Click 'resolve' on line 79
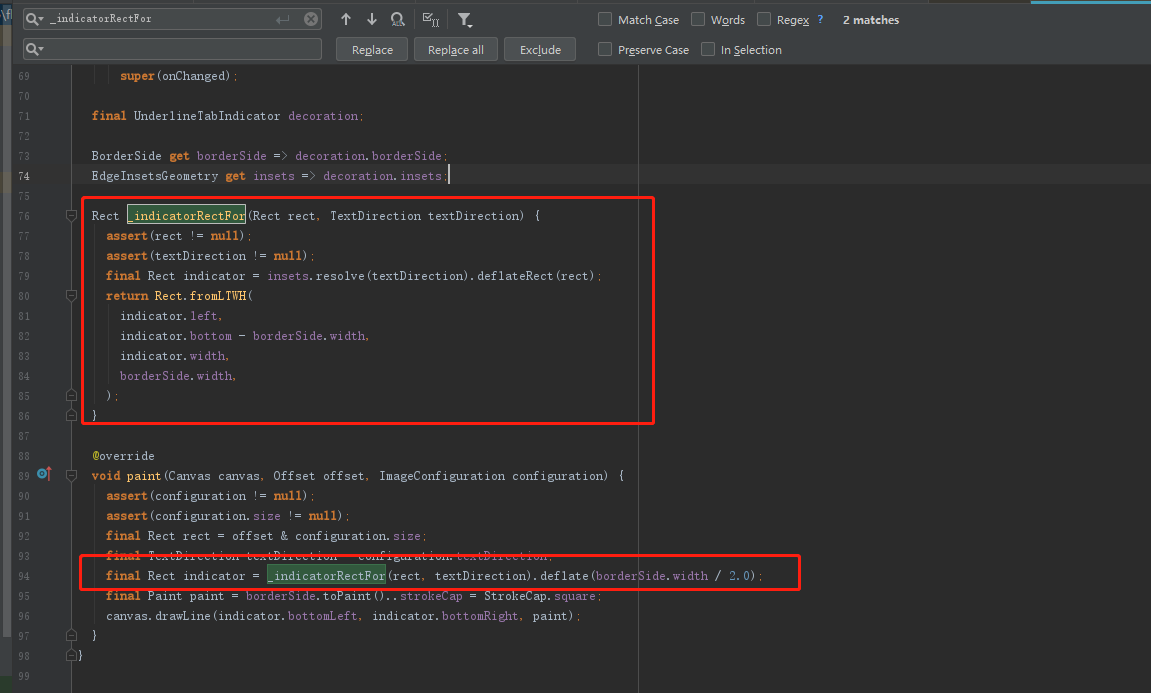This screenshot has height=693, width=1151. (x=340, y=276)
